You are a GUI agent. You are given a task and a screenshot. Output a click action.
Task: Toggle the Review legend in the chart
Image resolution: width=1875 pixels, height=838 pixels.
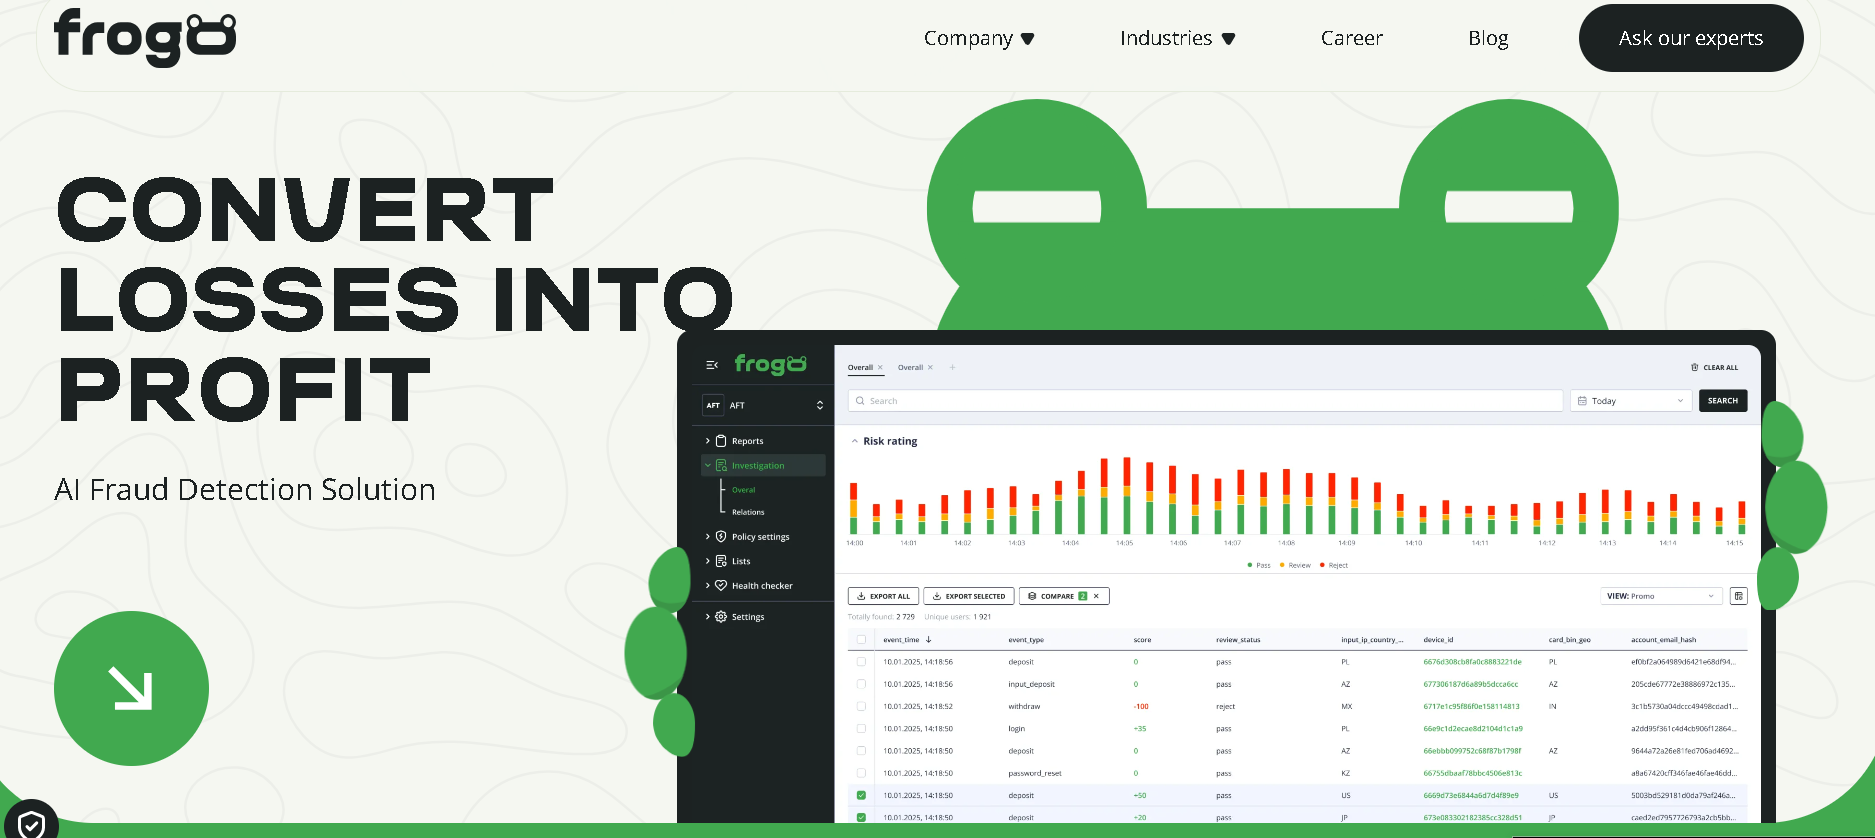click(1295, 565)
